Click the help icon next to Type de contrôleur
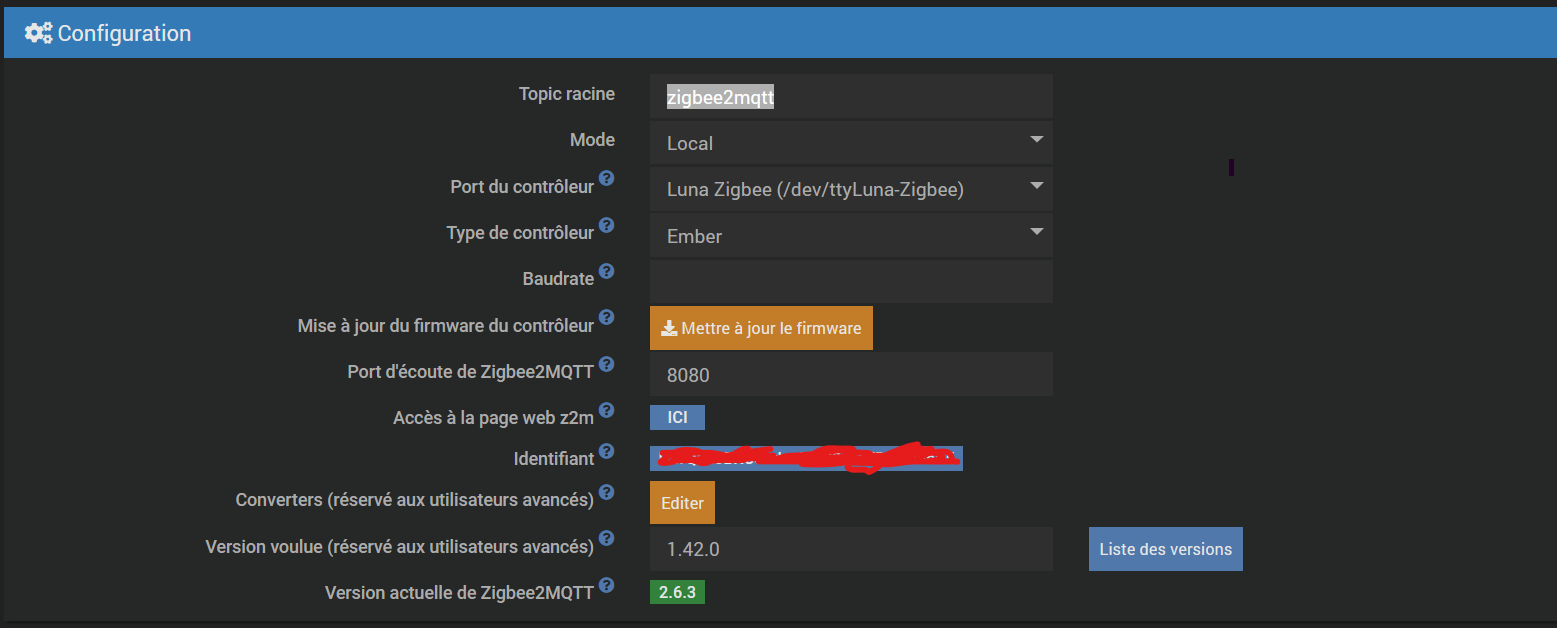This screenshot has height=628, width=1557. pyautogui.click(x=606, y=226)
